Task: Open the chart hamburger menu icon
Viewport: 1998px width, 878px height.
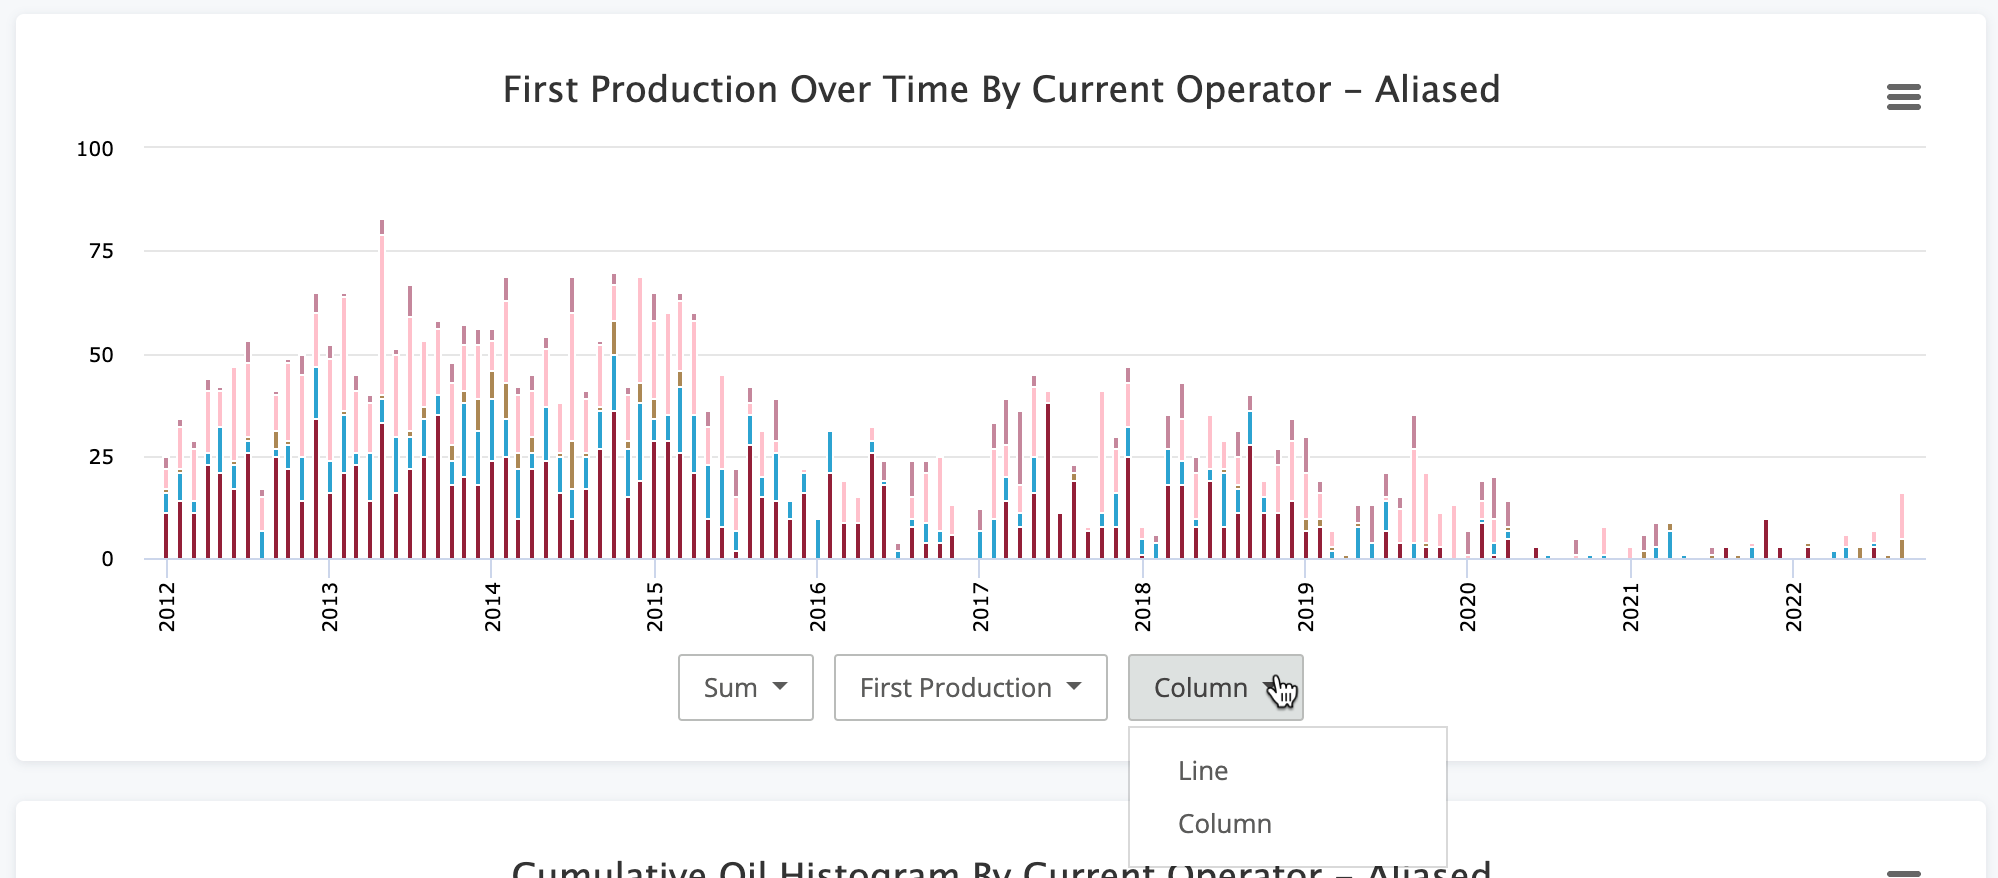Action: coord(1903,97)
